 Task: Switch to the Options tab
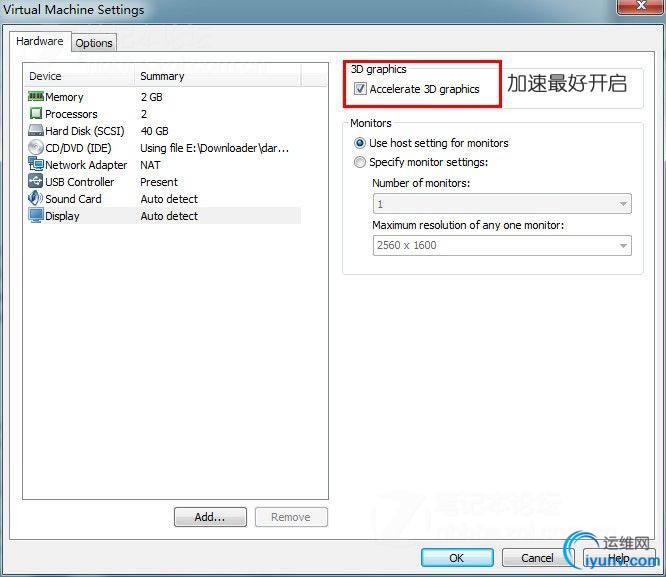(94, 43)
